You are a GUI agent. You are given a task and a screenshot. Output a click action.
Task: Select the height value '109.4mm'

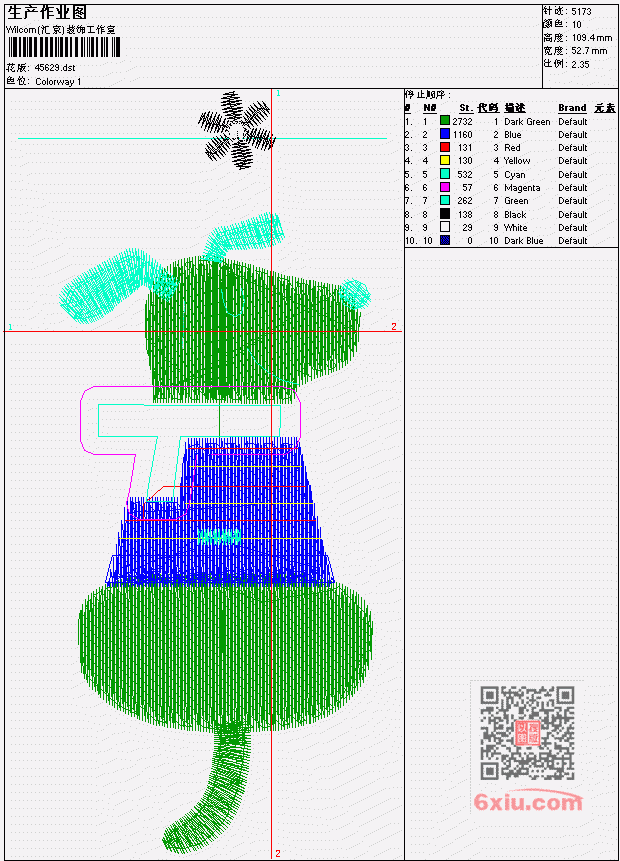(x=592, y=38)
